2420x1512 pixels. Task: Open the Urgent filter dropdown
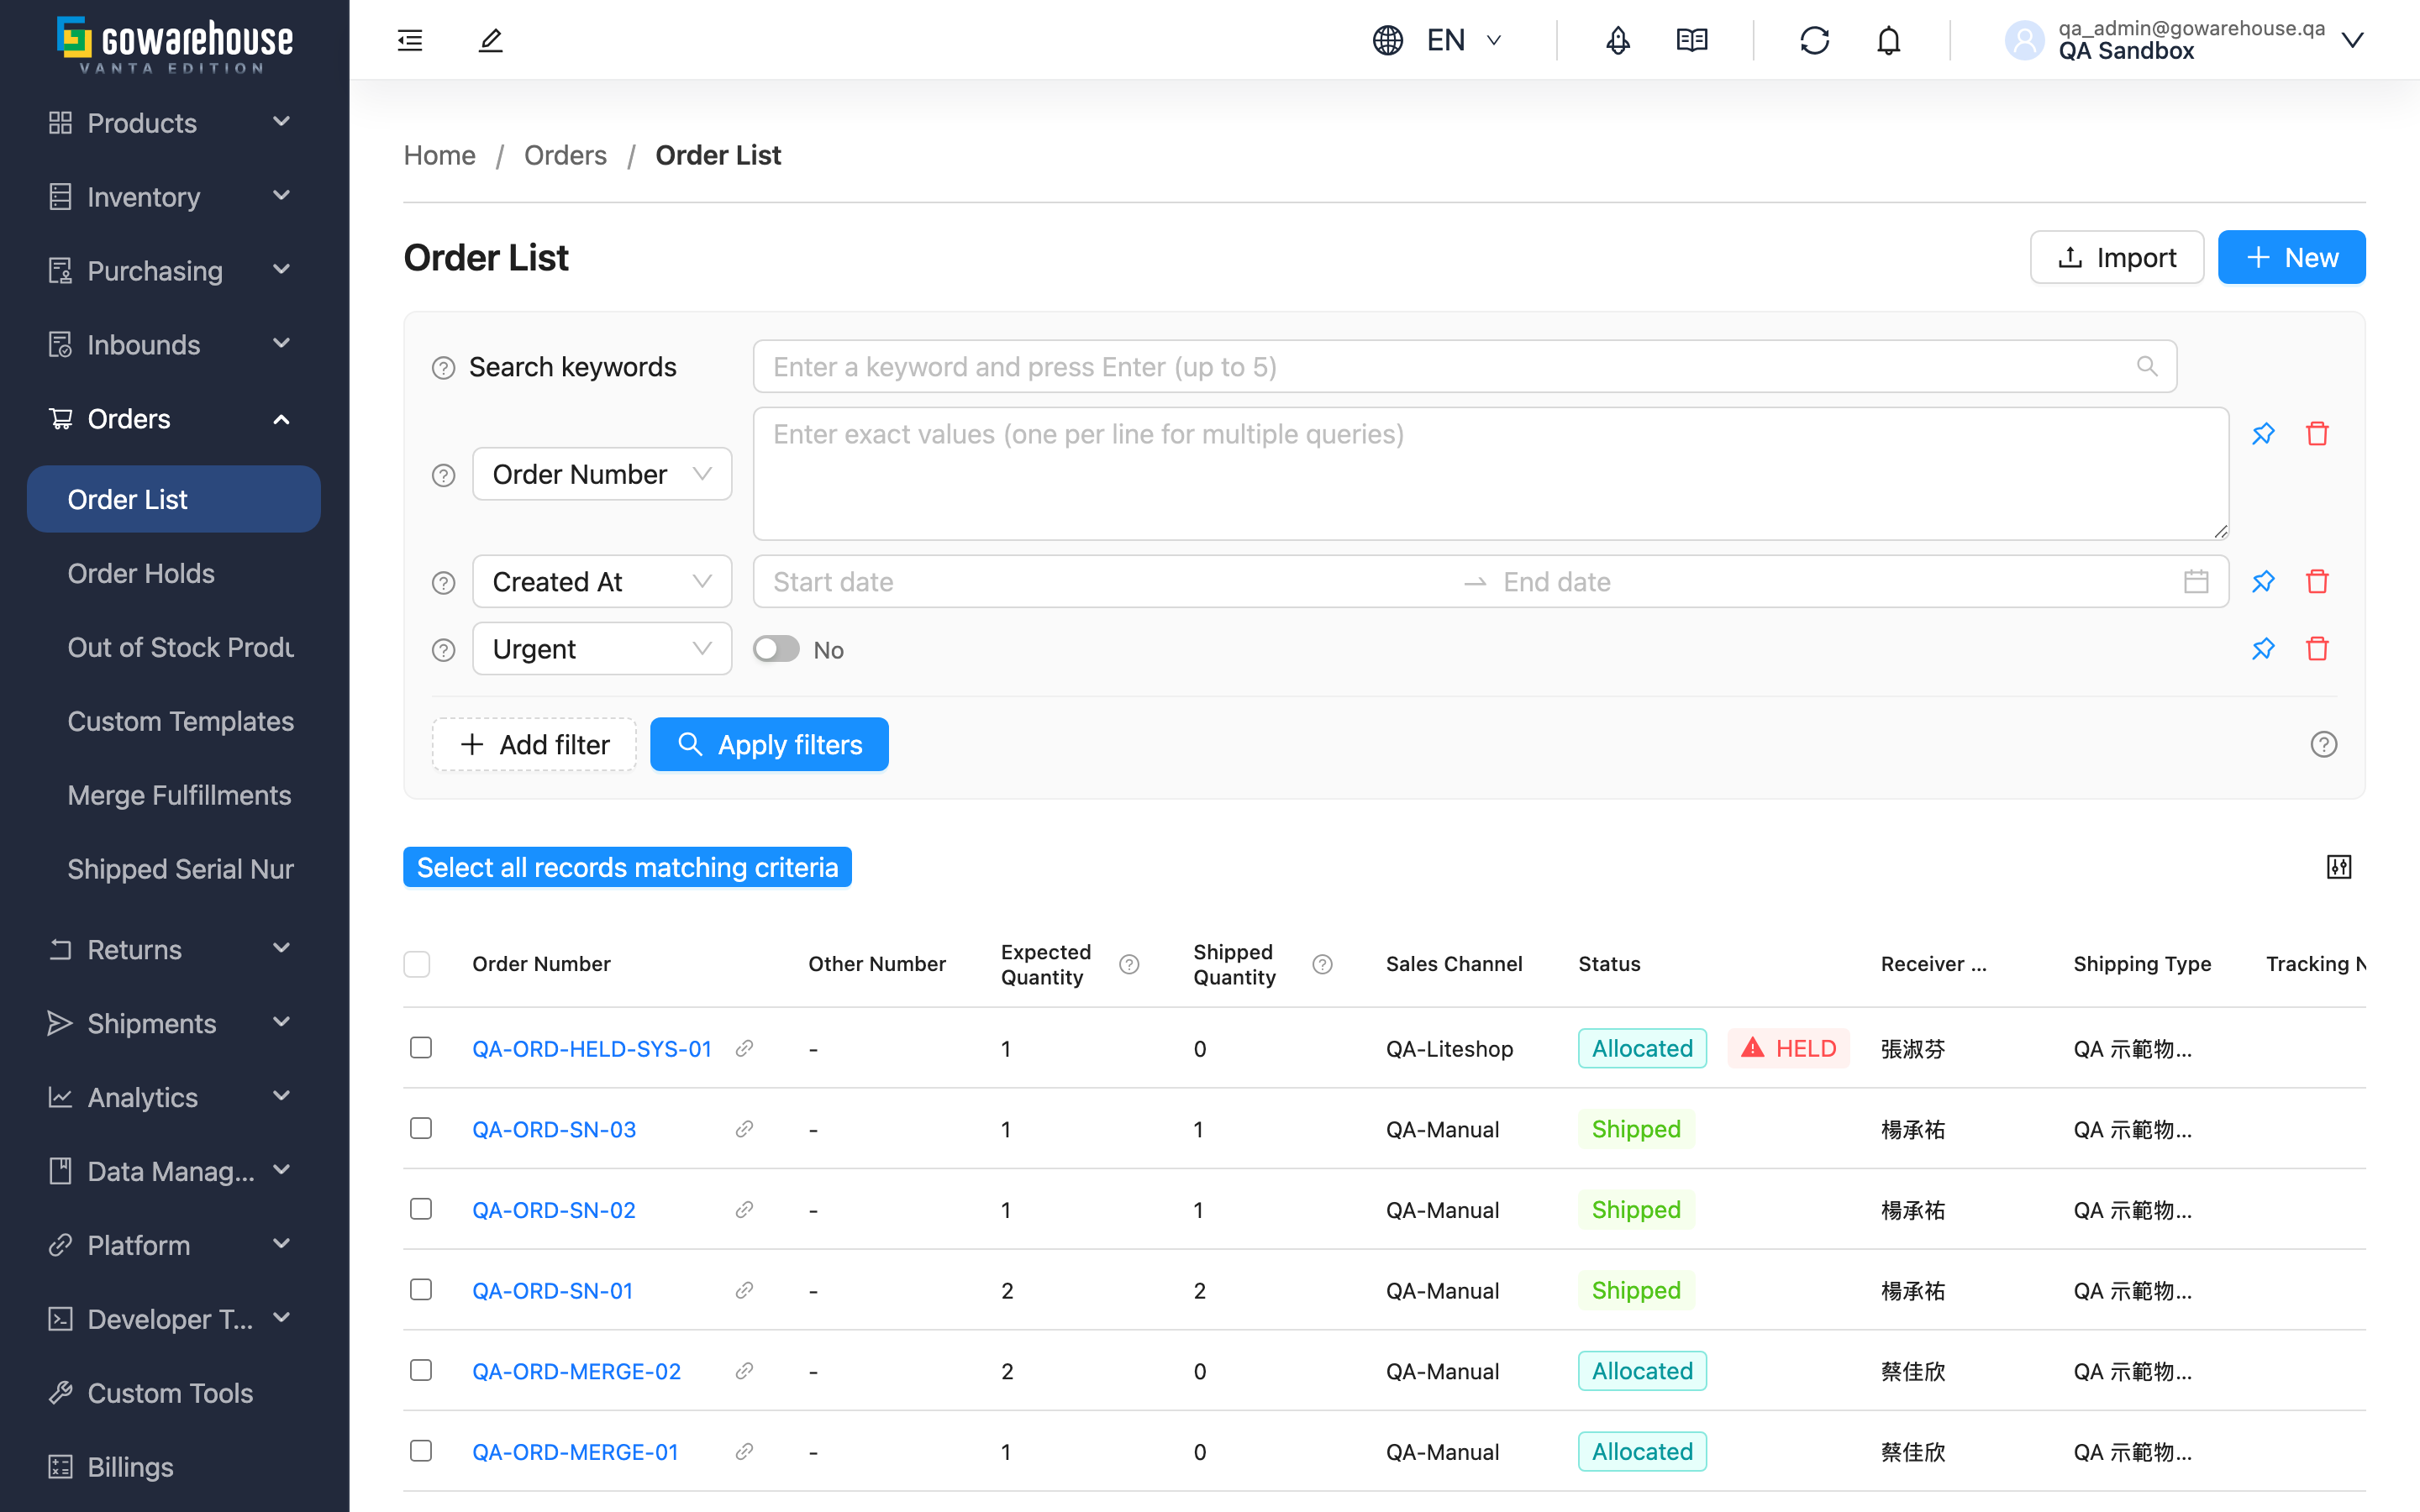point(602,649)
